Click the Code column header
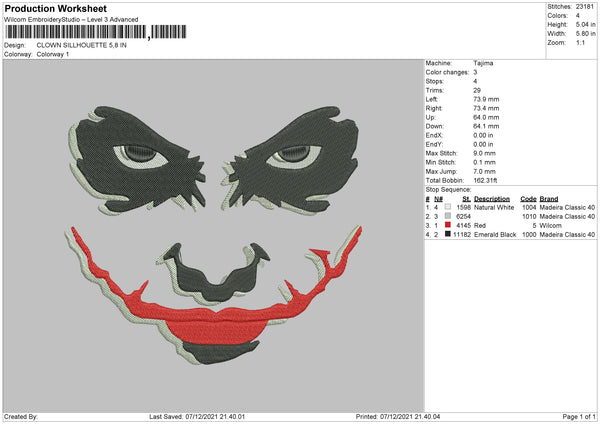Screen dimensions: 600x424 click(x=528, y=199)
